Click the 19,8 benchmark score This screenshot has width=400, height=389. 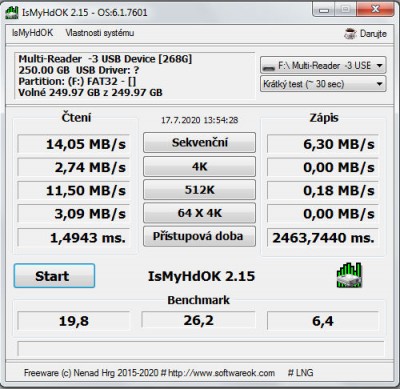pos(74,321)
